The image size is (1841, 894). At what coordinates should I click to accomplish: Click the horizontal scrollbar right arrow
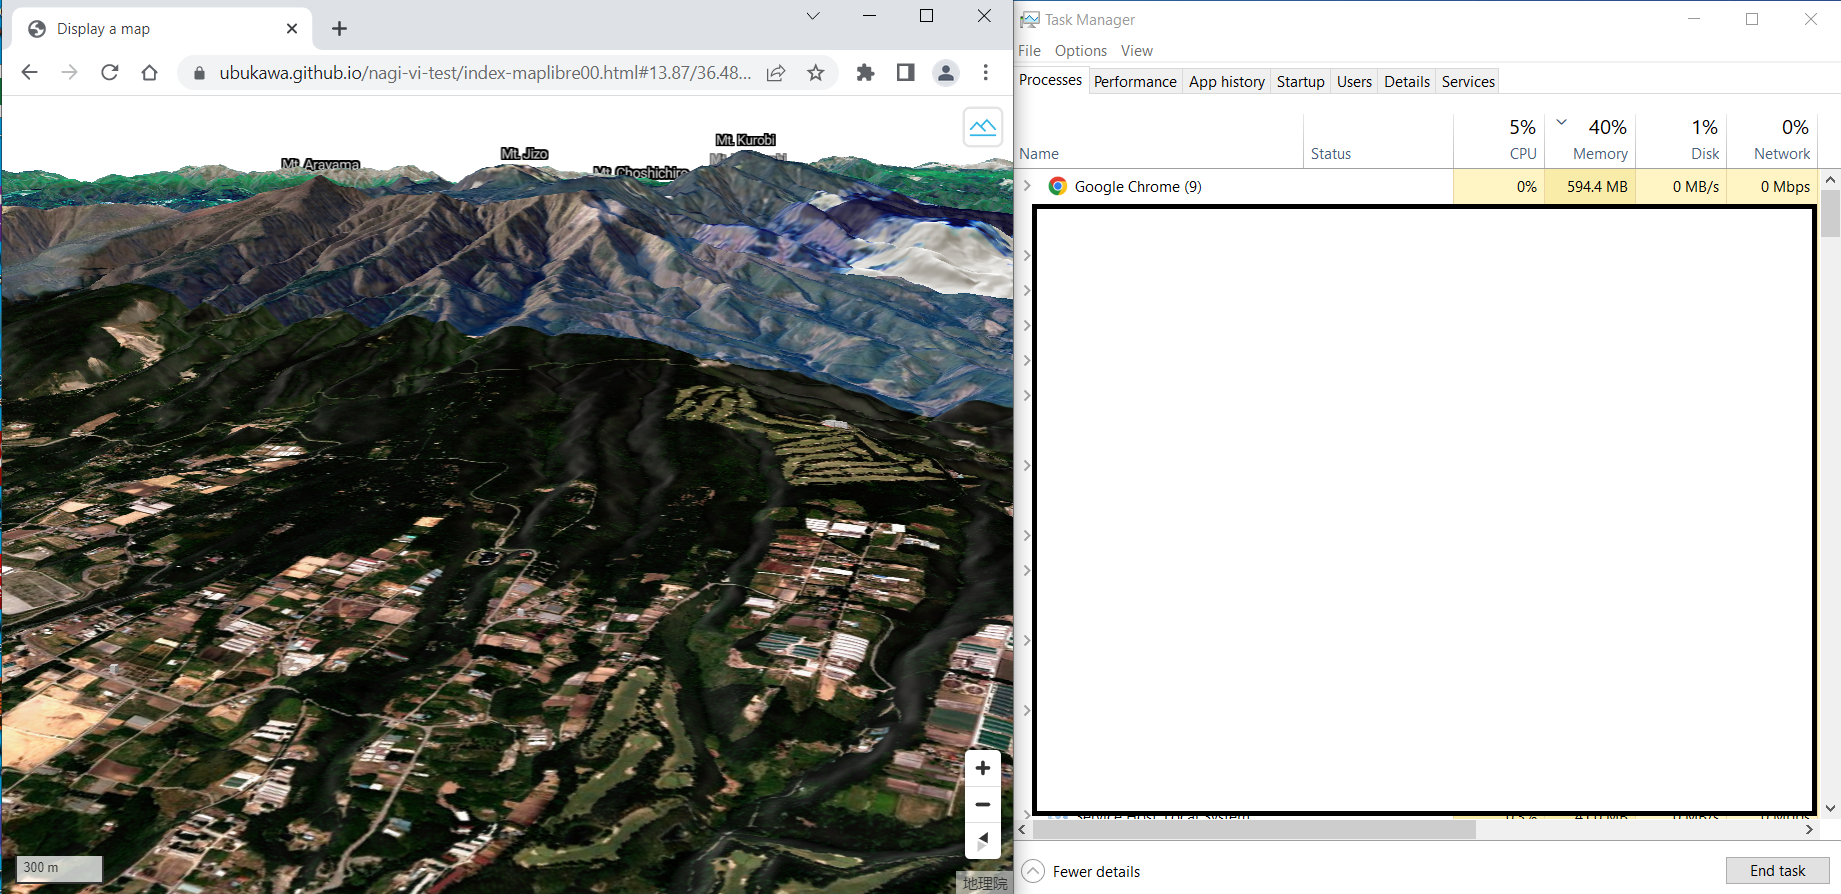[x=1809, y=829]
